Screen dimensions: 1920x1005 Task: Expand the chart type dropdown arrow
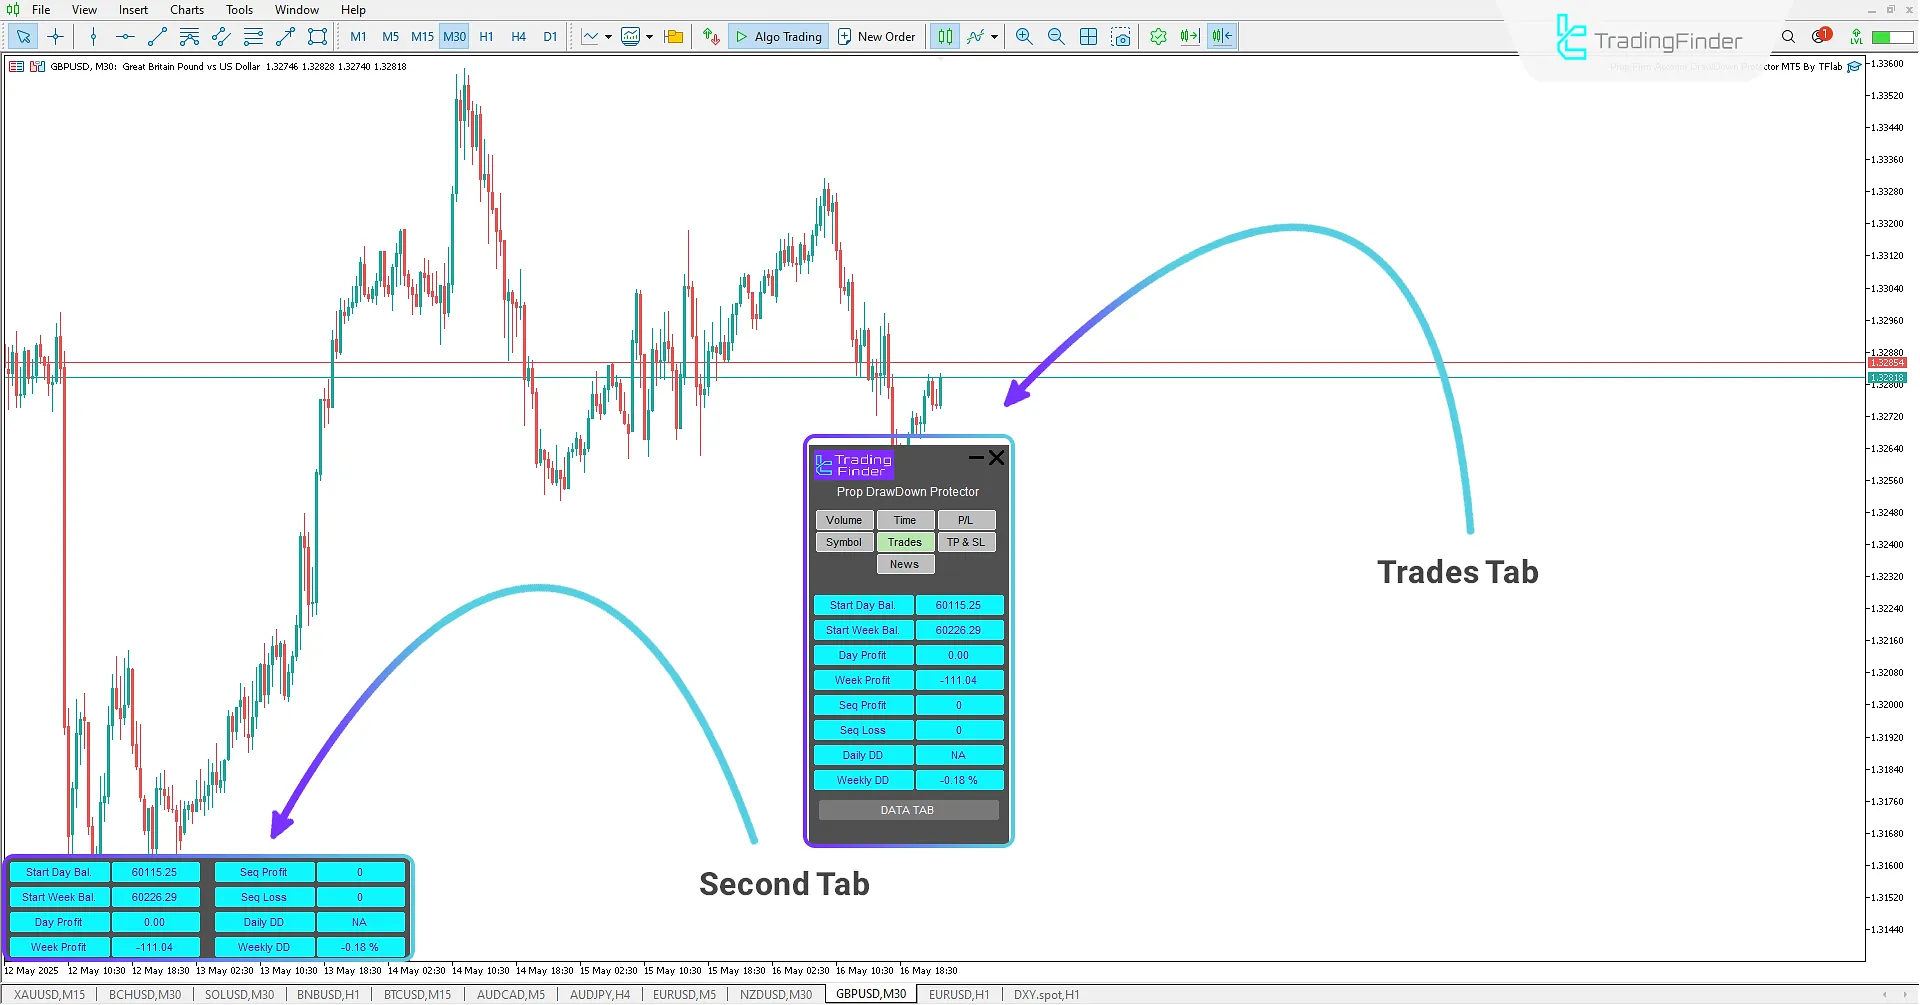tap(608, 37)
